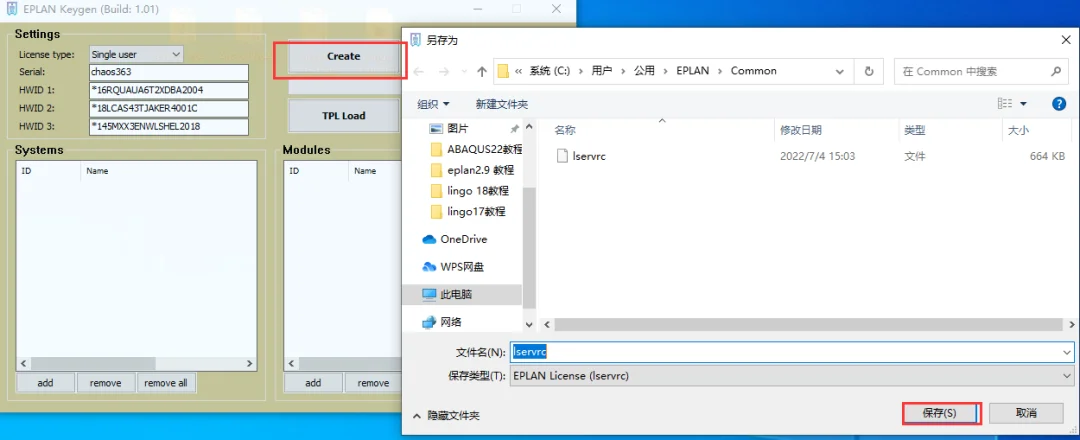
Task: Click the 保存(S) button
Action: pyautogui.click(x=939, y=413)
